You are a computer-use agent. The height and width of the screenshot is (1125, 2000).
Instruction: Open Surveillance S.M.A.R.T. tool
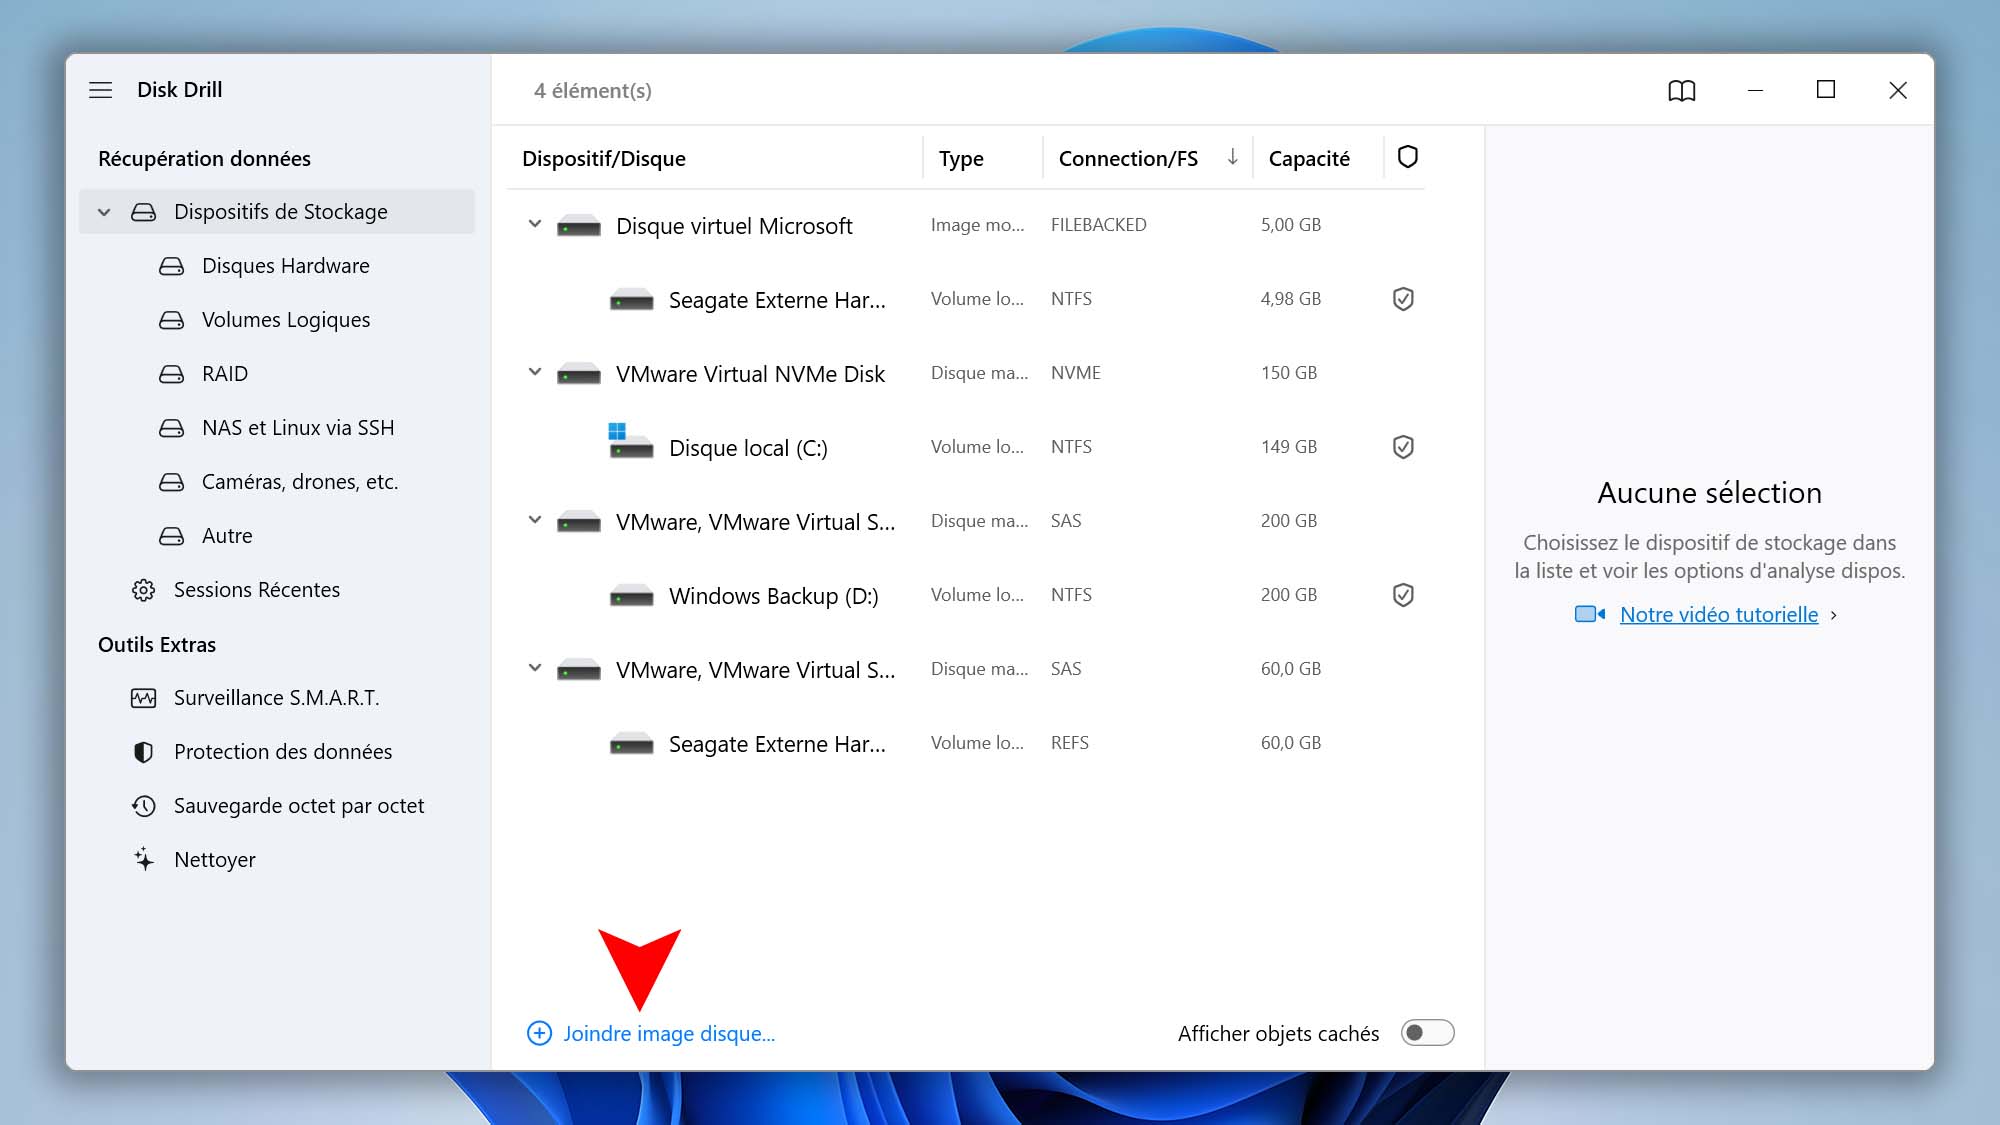pyautogui.click(x=277, y=698)
